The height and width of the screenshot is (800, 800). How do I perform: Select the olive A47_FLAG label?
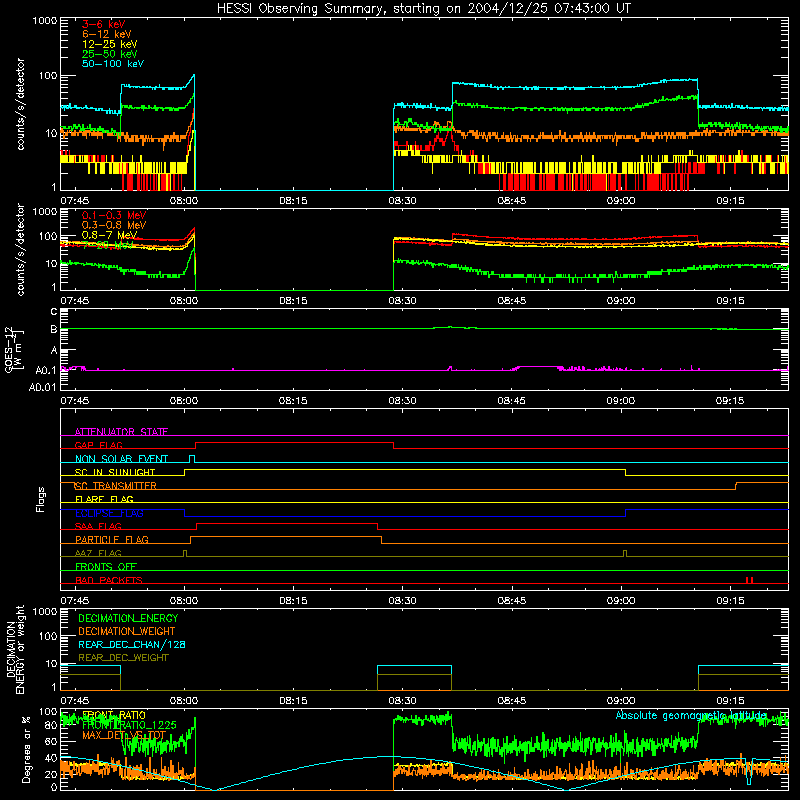[98, 553]
